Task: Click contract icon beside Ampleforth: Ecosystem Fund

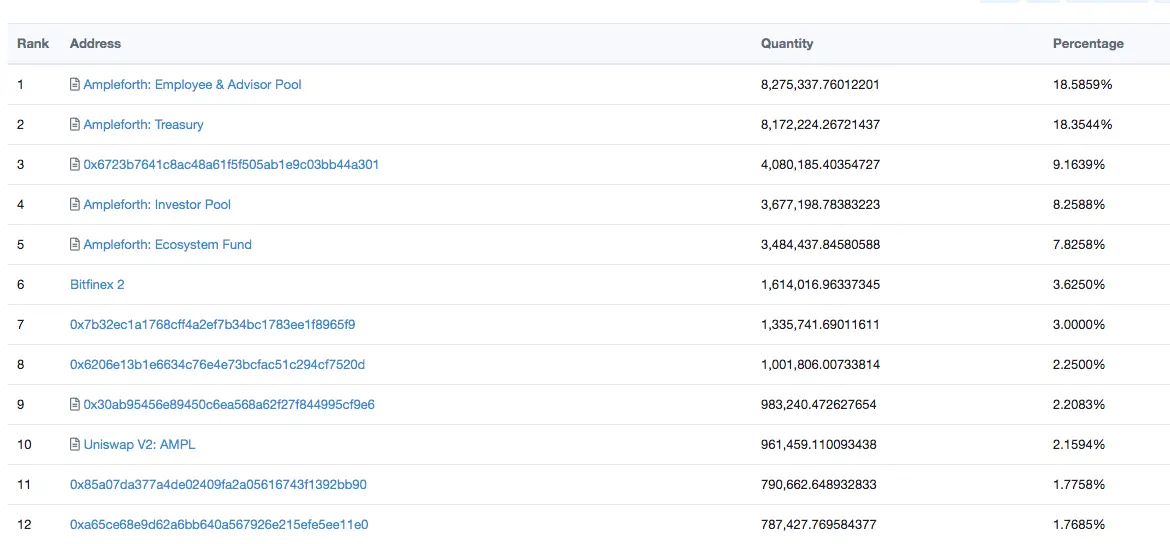Action: pos(75,245)
